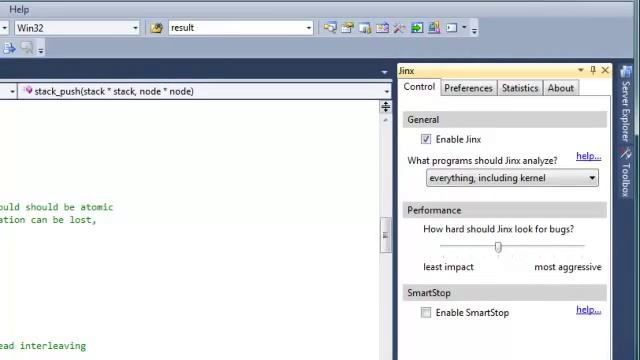The height and width of the screenshot is (360, 640).
Task: Switch to the About tab
Action: 560,88
